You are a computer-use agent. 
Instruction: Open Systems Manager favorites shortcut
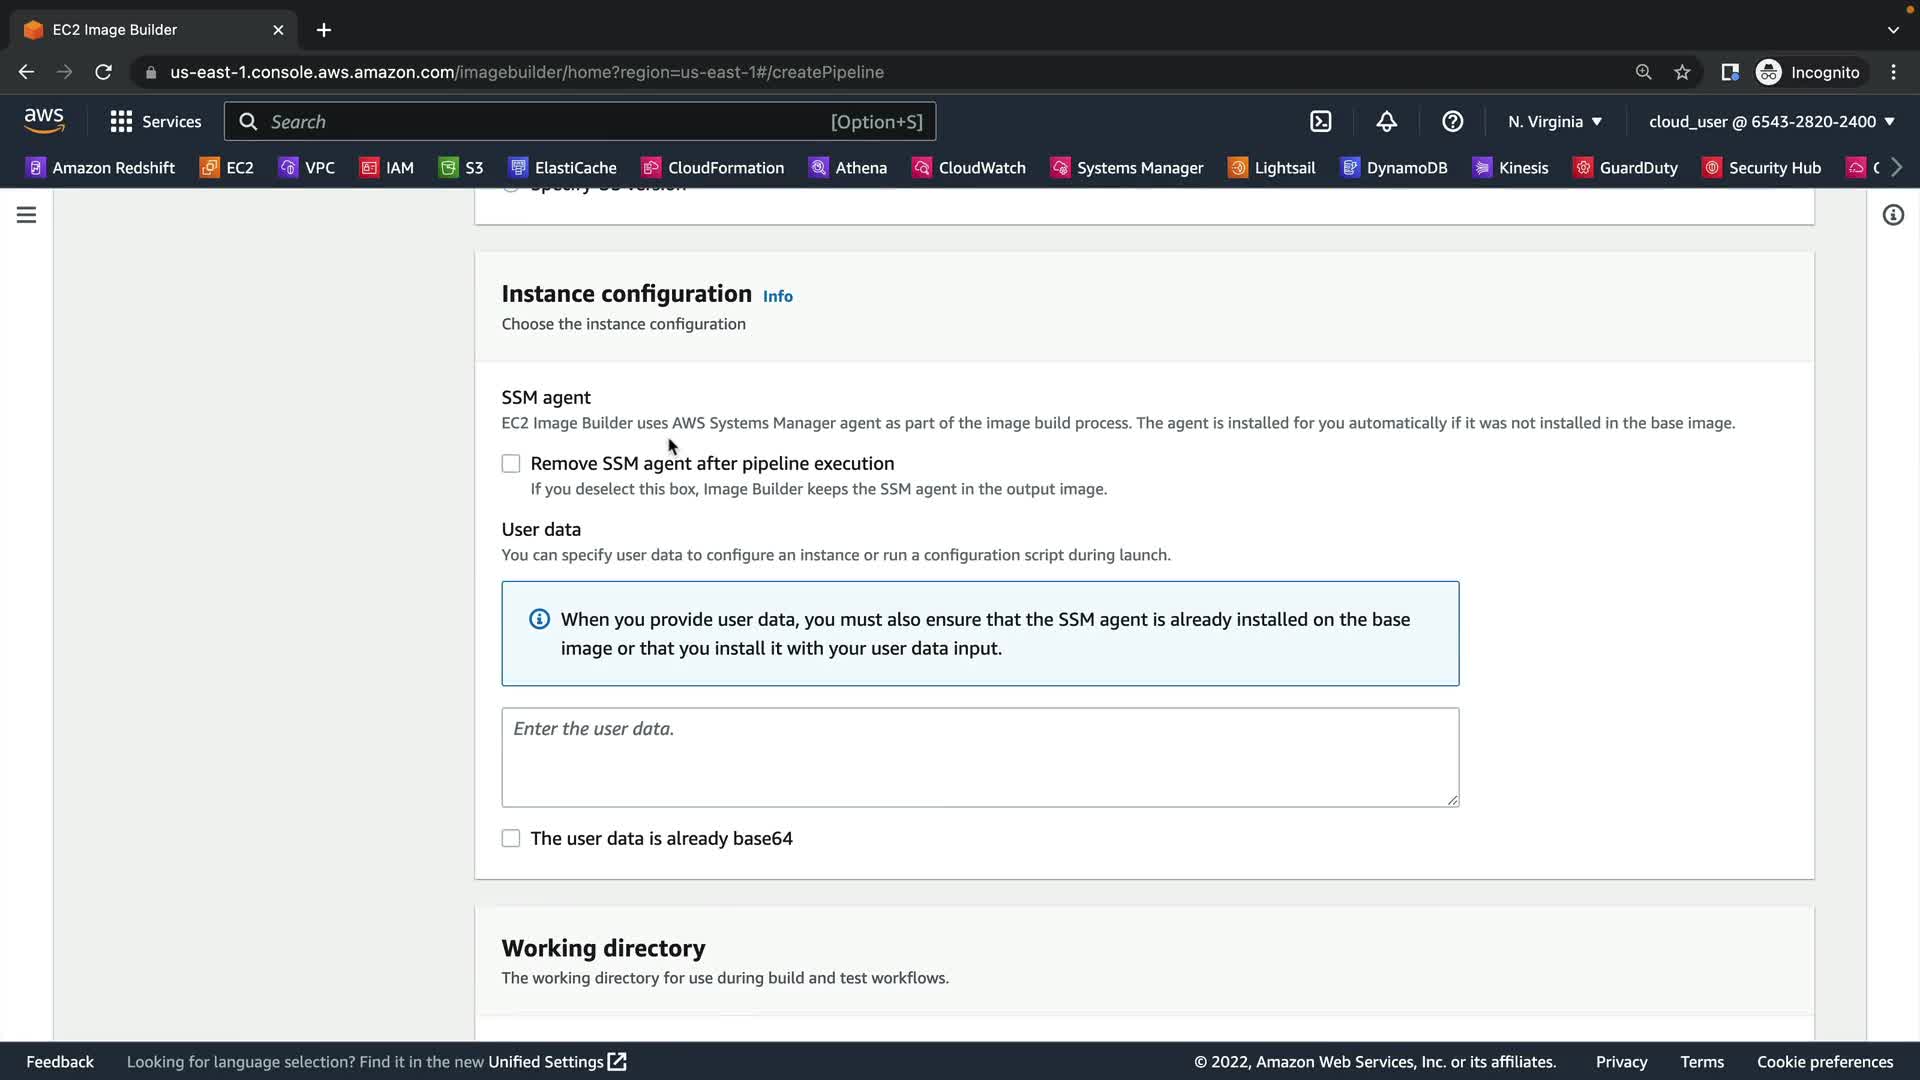coord(1127,168)
